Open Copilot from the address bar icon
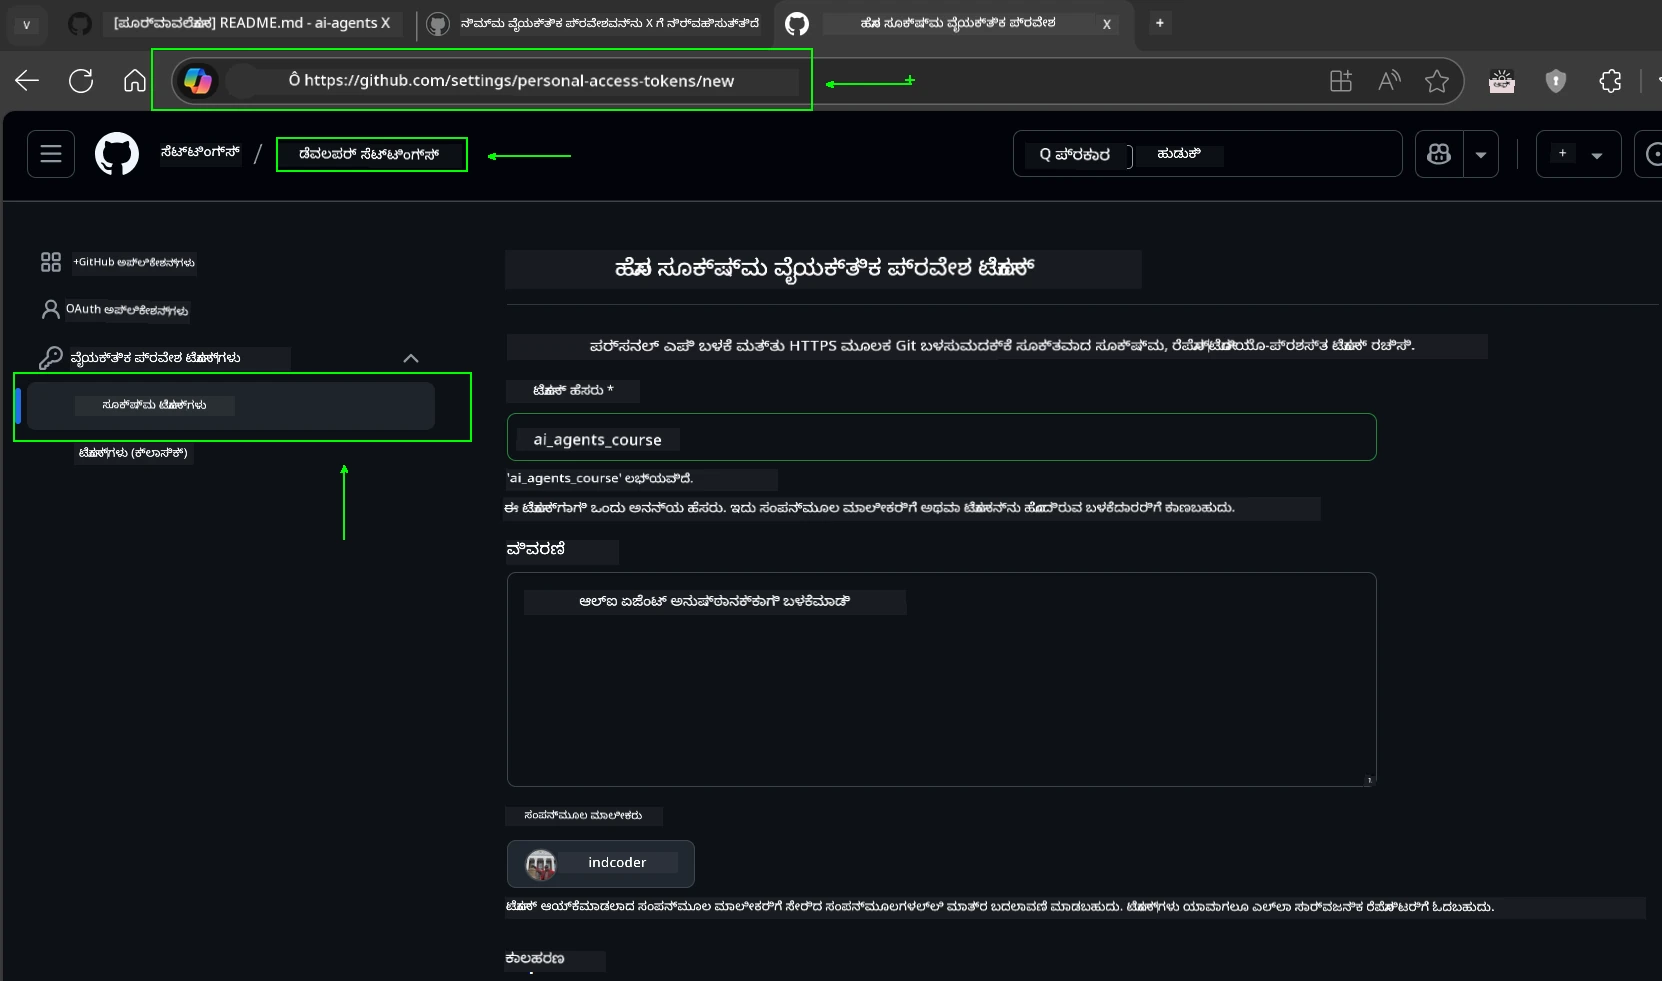The height and width of the screenshot is (981, 1662). 198,81
